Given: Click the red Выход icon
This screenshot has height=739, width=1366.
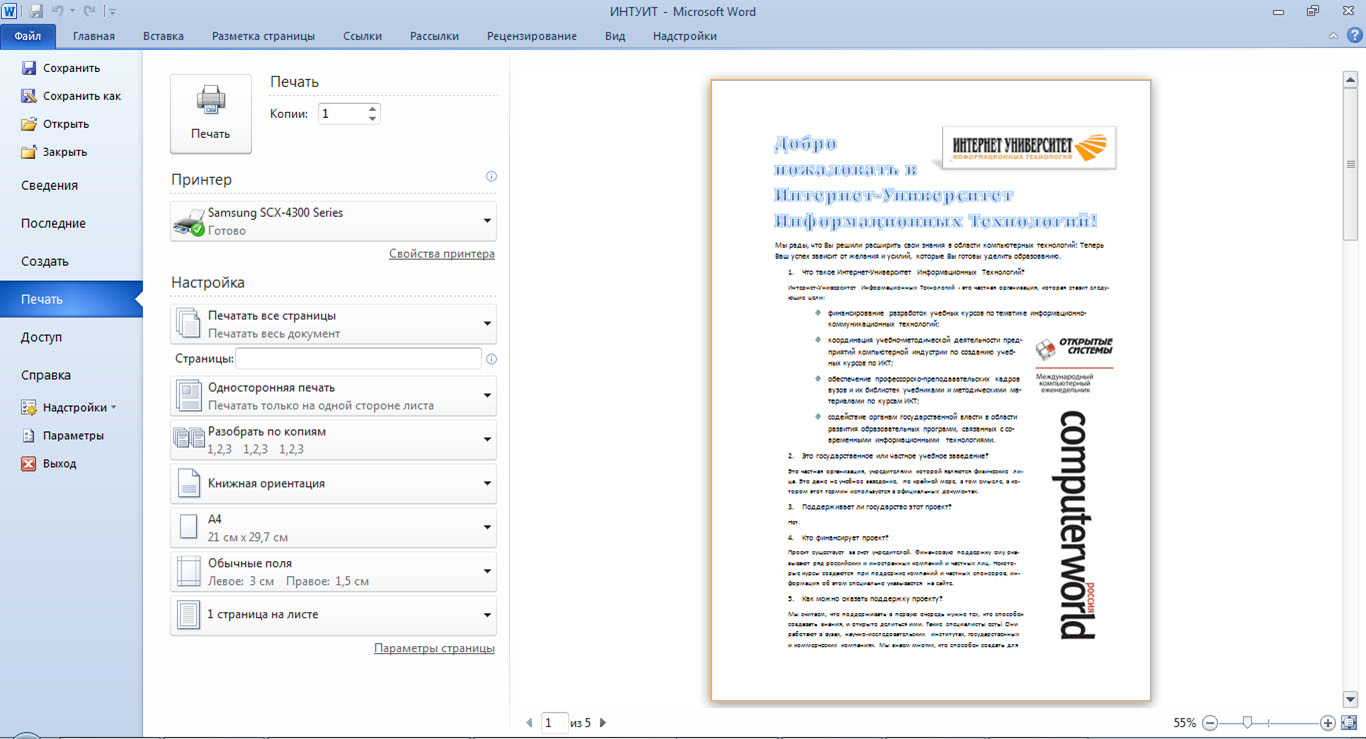Looking at the screenshot, I should click(29, 464).
